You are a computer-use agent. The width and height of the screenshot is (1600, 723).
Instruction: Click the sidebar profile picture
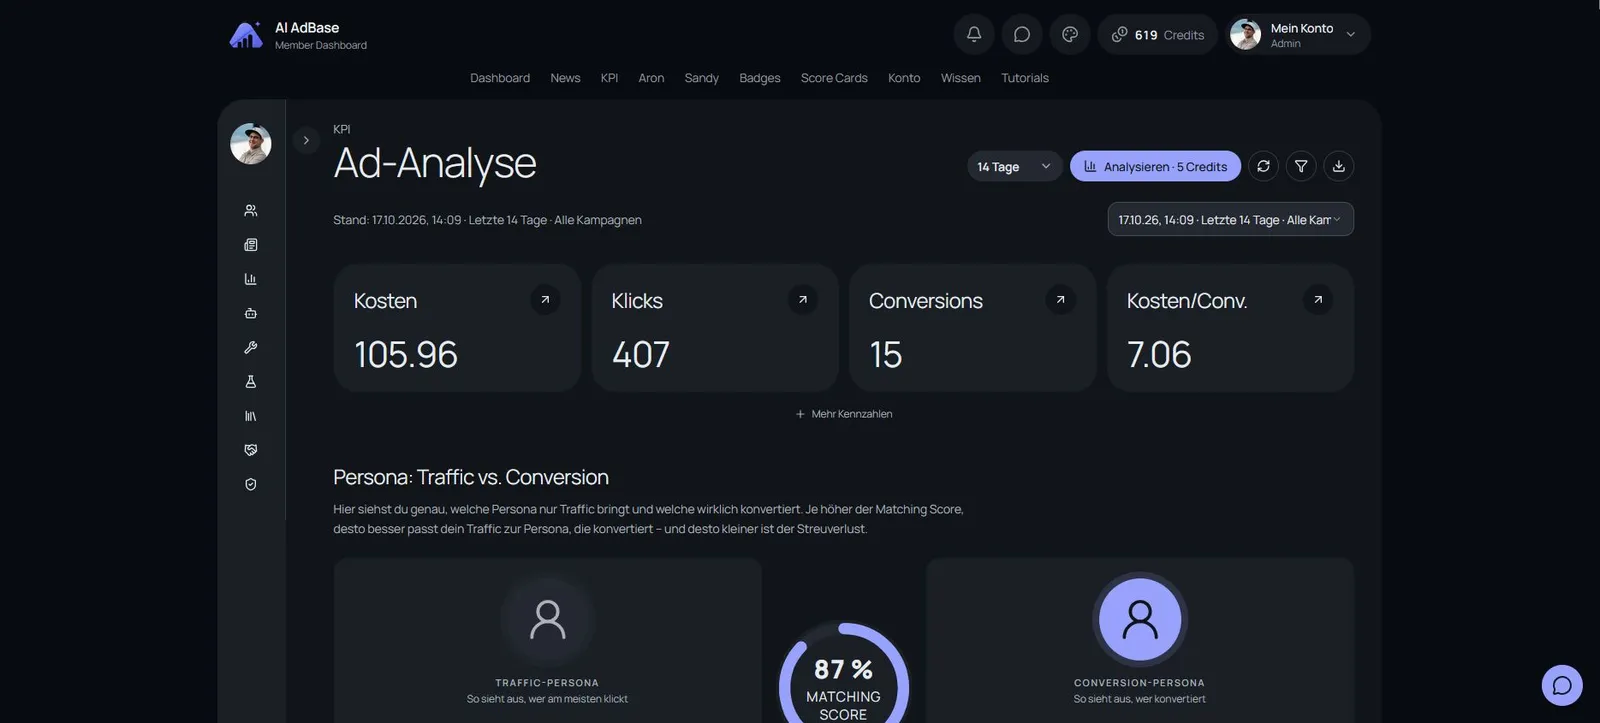[251, 144]
